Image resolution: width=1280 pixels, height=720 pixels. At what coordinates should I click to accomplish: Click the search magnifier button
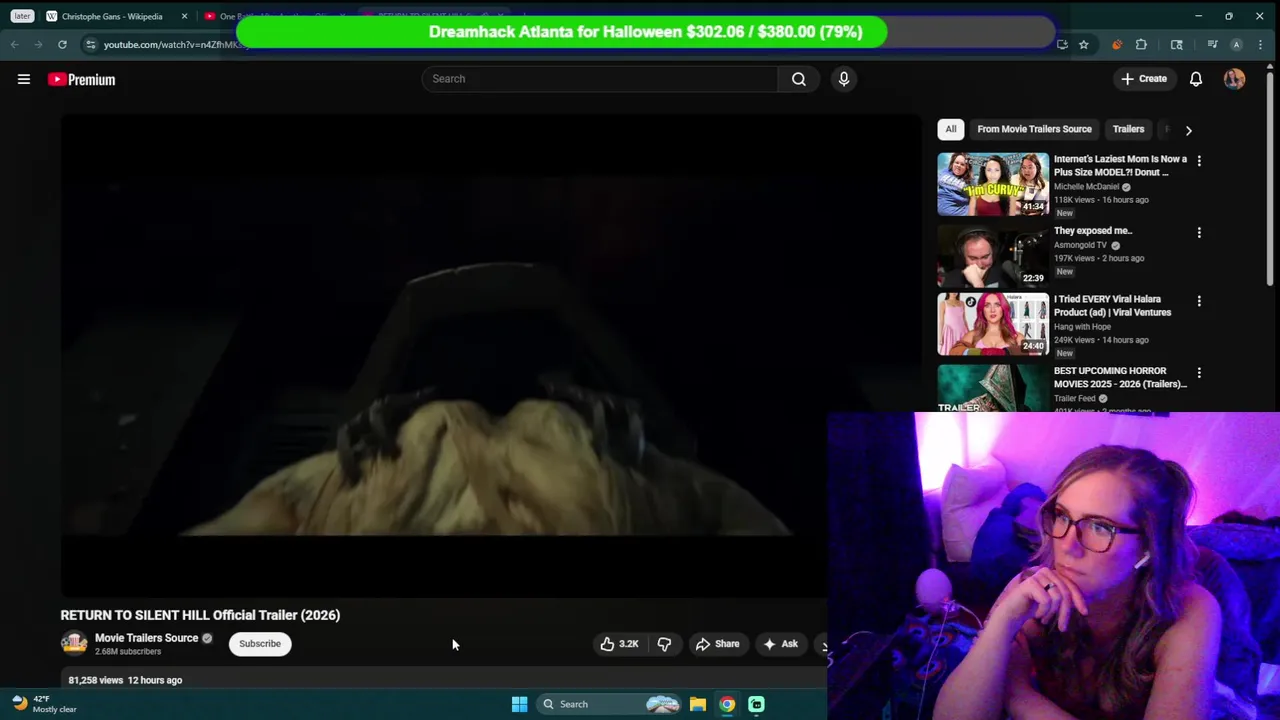[799, 79]
